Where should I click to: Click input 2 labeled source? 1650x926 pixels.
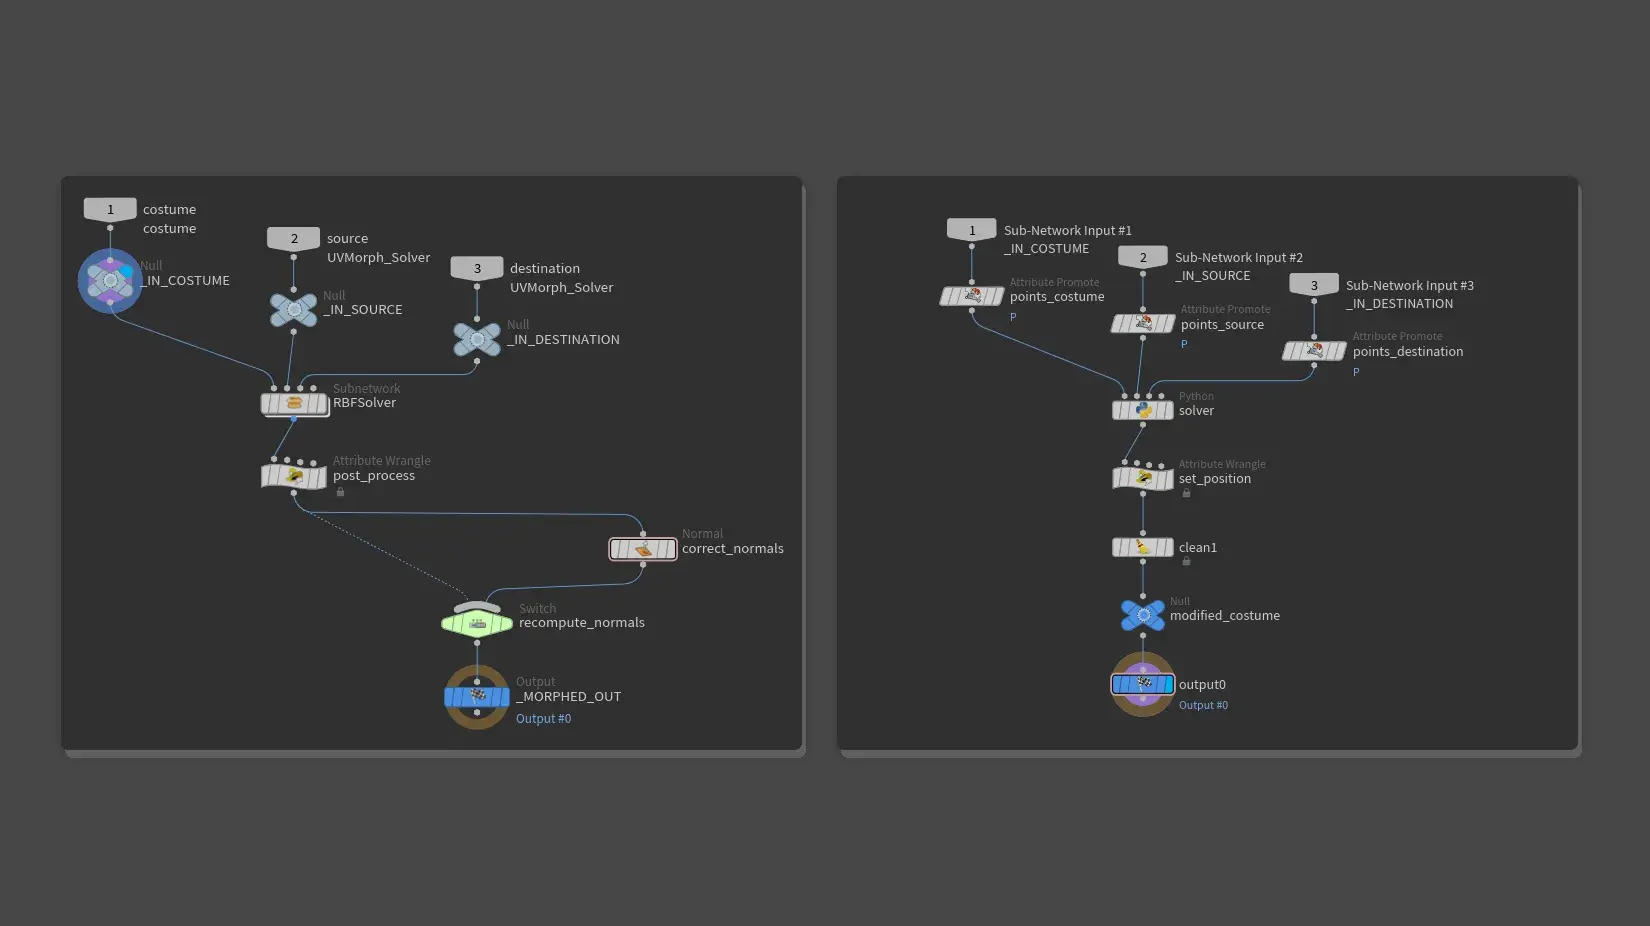tap(293, 238)
